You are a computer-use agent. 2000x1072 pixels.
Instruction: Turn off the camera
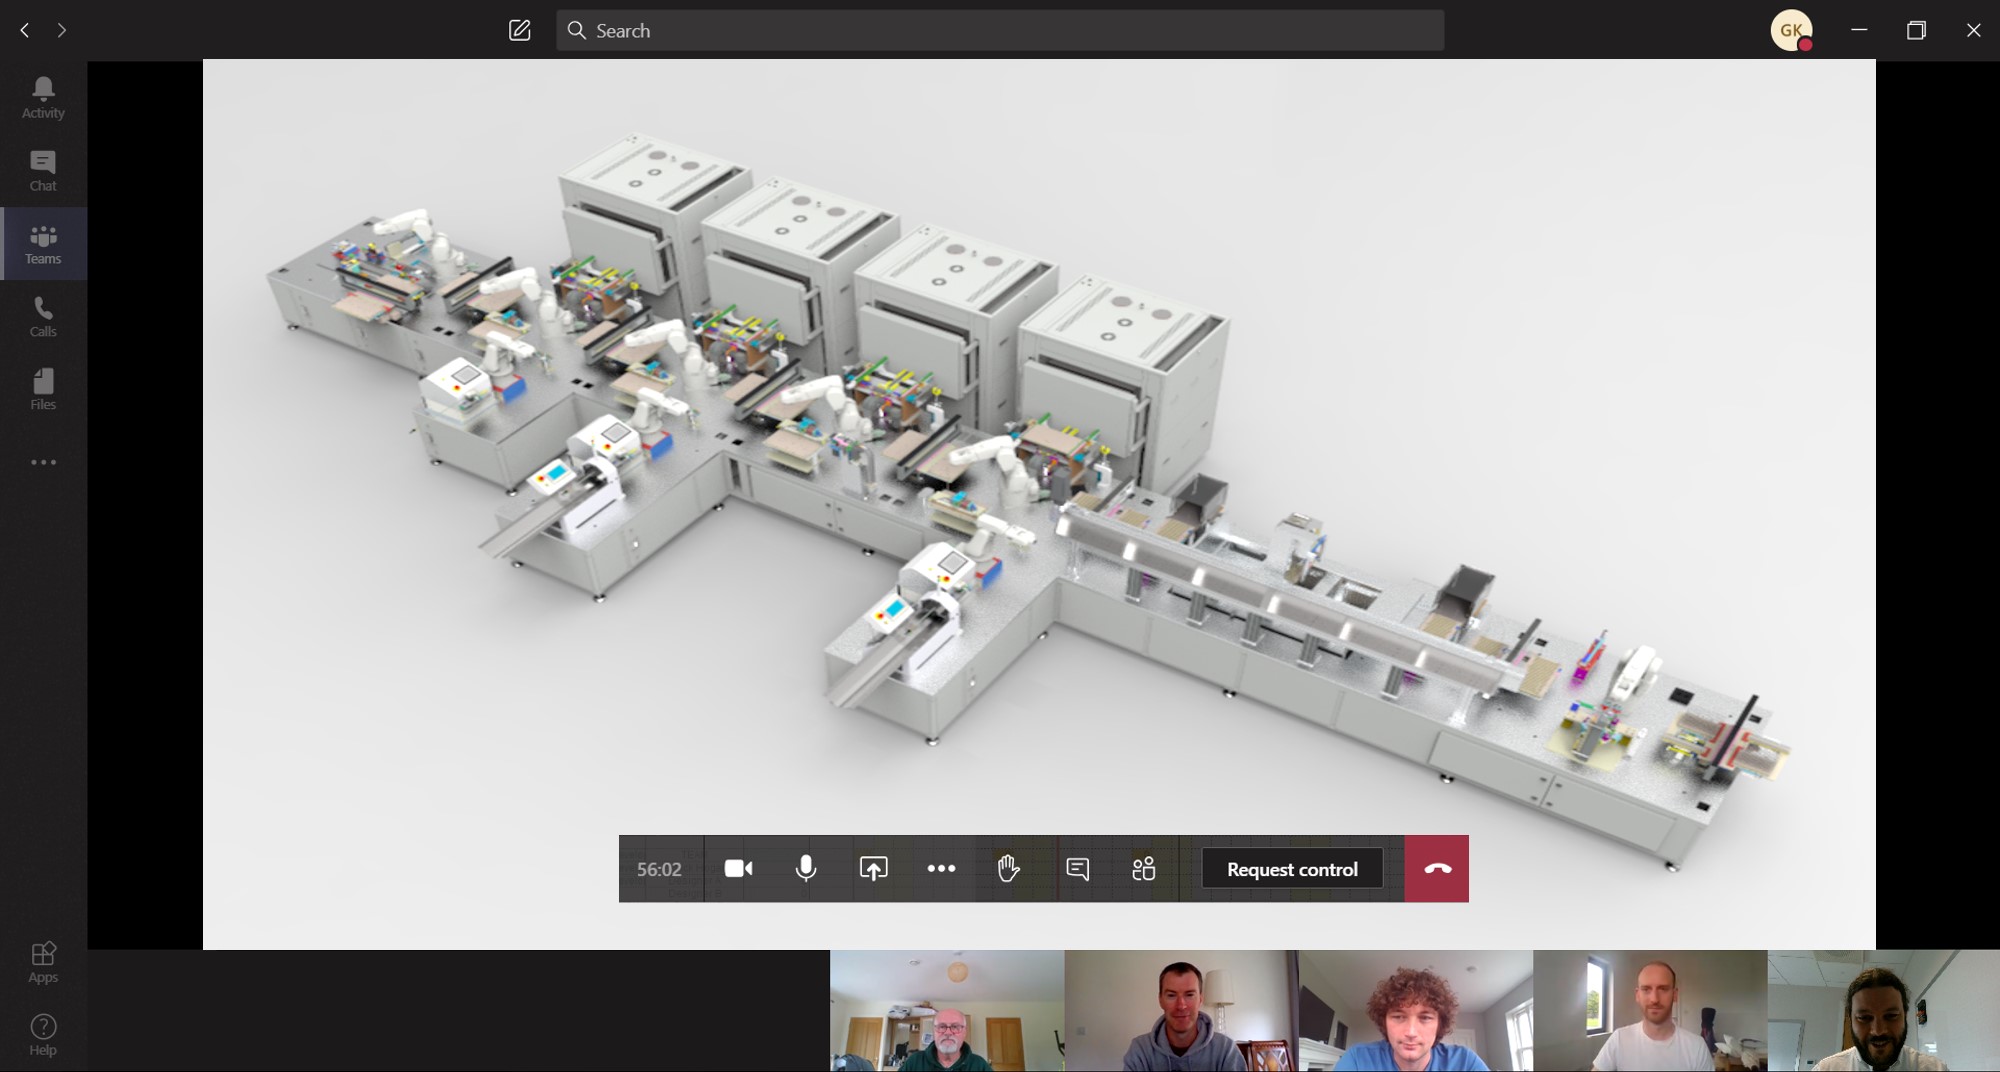738,869
